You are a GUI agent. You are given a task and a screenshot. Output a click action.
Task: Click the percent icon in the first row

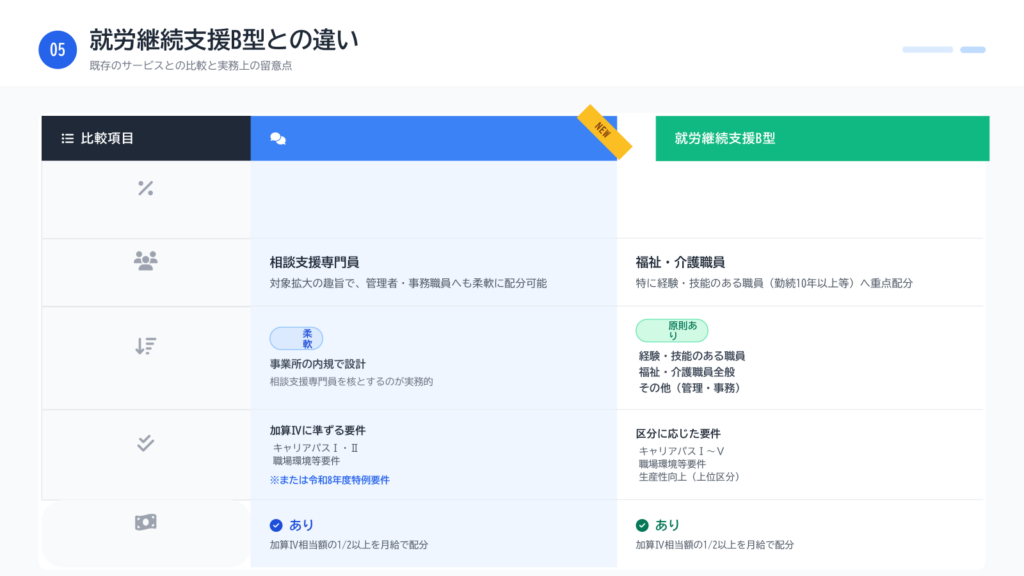(x=145, y=188)
